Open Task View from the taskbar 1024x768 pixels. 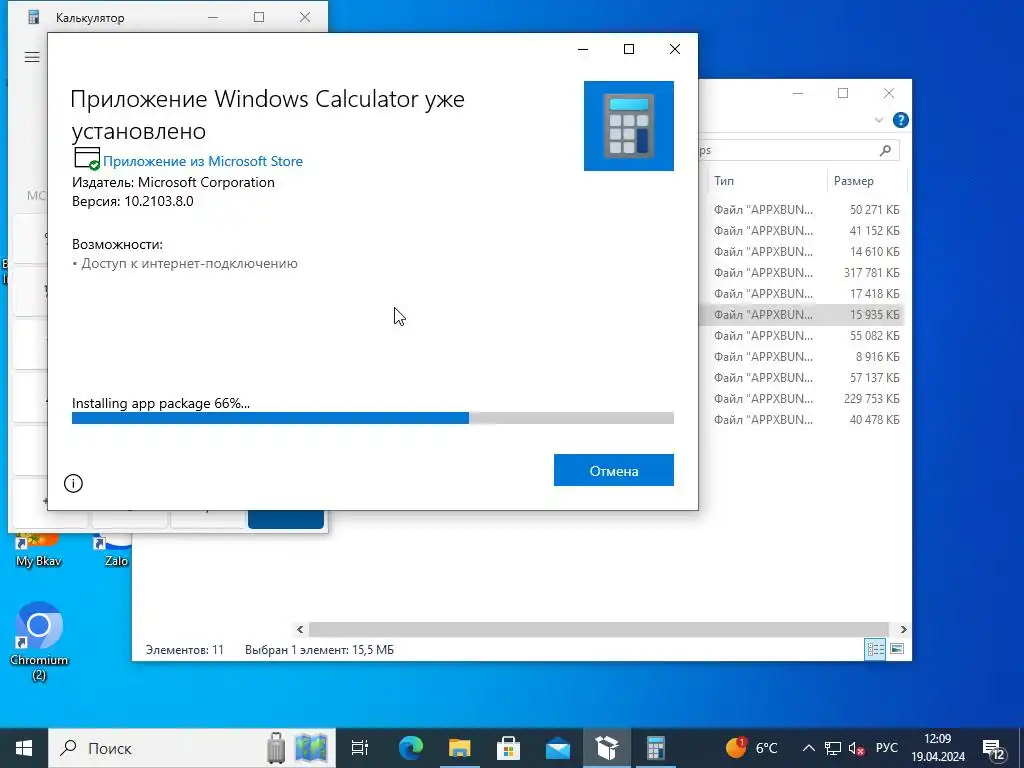(x=360, y=748)
